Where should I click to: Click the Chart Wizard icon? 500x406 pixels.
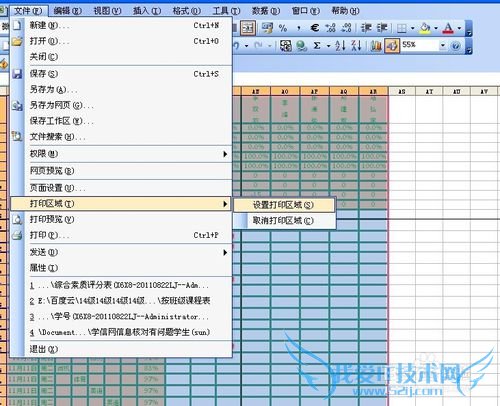coord(376,45)
